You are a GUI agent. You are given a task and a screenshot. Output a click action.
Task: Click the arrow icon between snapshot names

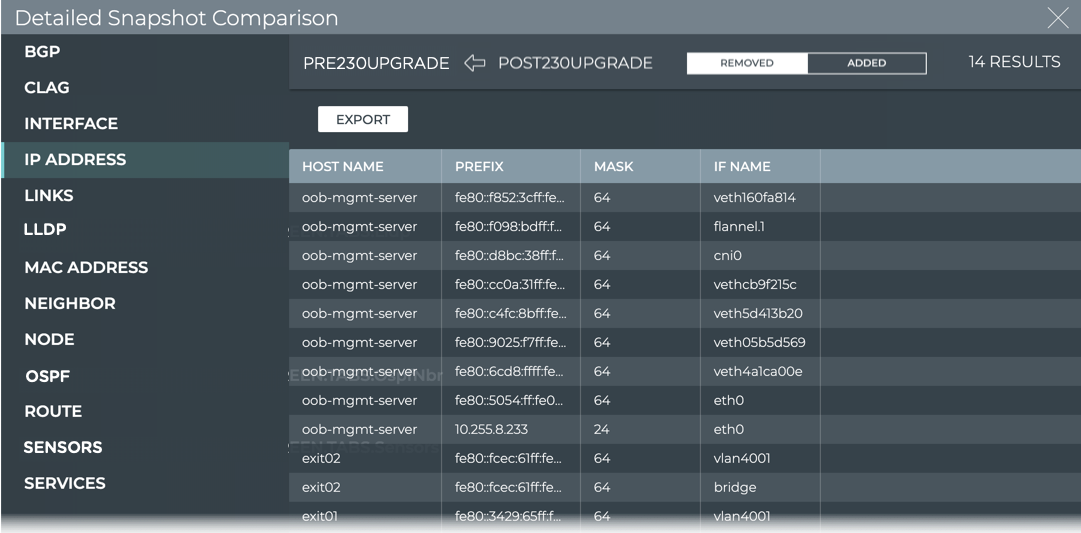(x=474, y=63)
